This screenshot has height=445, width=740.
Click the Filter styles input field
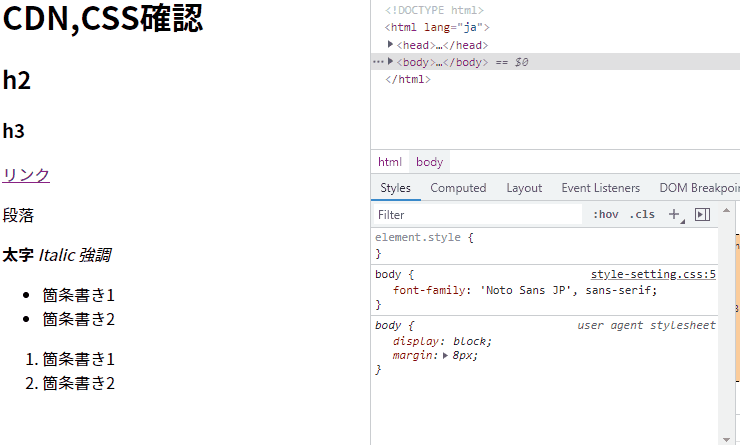click(478, 215)
